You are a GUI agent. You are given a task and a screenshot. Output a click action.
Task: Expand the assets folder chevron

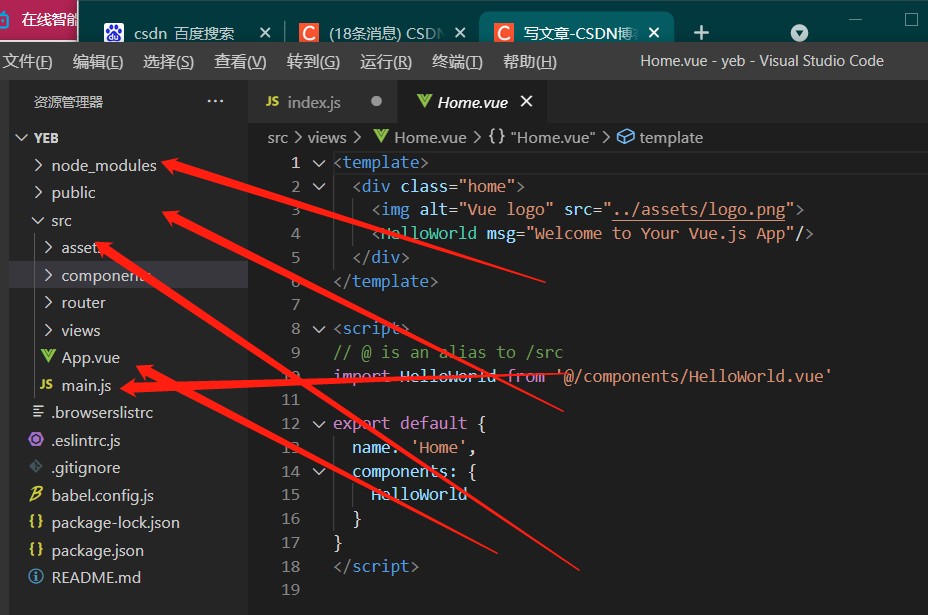[x=49, y=247]
